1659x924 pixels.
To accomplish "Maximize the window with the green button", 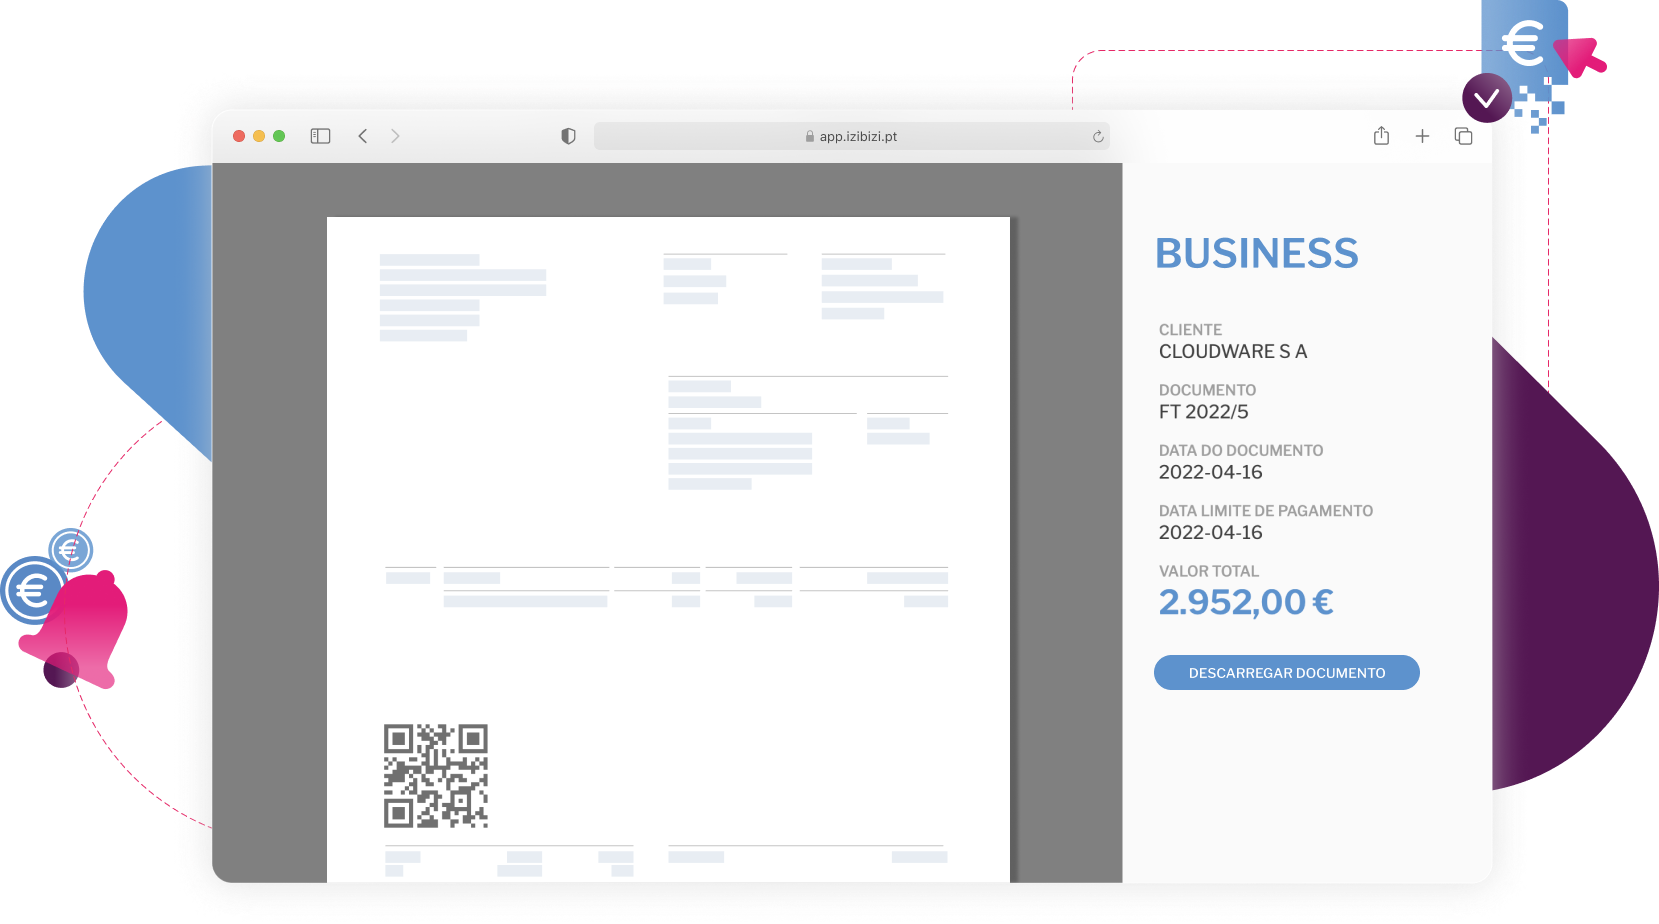I will pyautogui.click(x=279, y=136).
